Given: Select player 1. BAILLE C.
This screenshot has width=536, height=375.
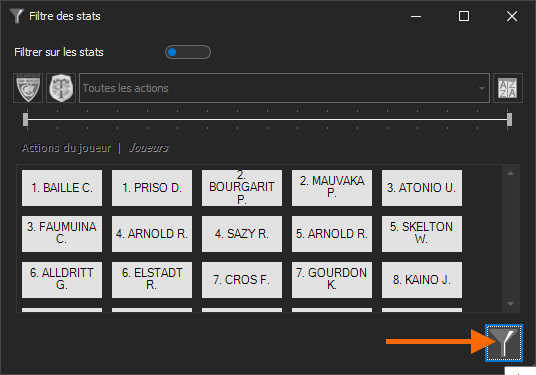Looking at the screenshot, I should [62, 188].
